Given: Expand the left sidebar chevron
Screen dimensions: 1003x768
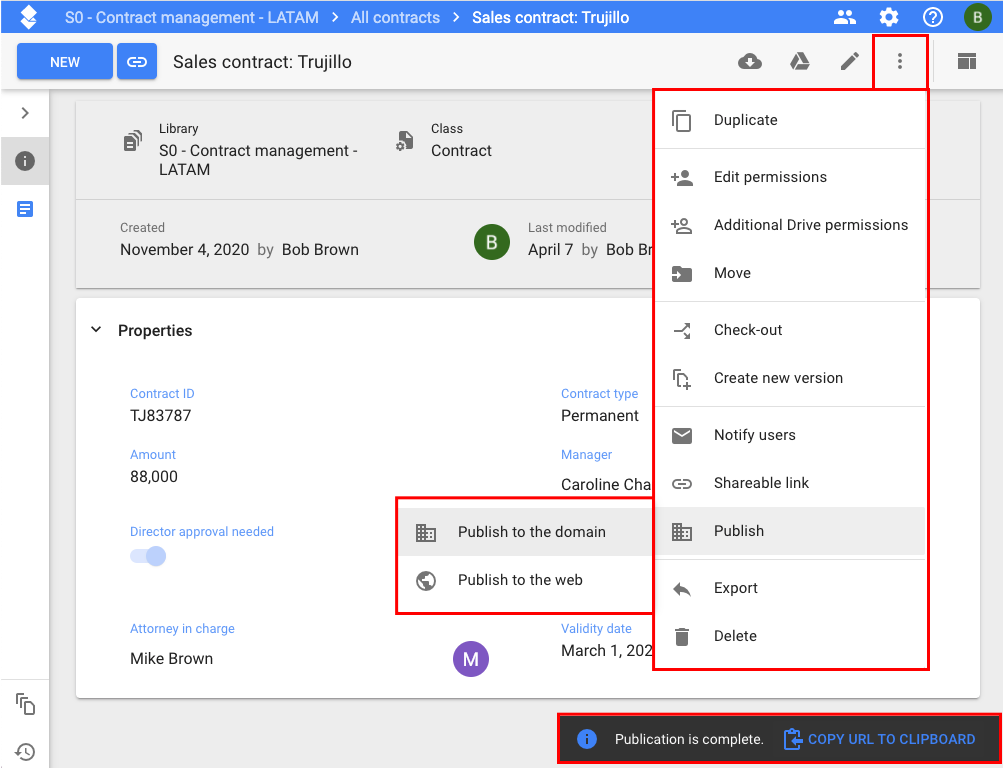Looking at the screenshot, I should pos(25,113).
